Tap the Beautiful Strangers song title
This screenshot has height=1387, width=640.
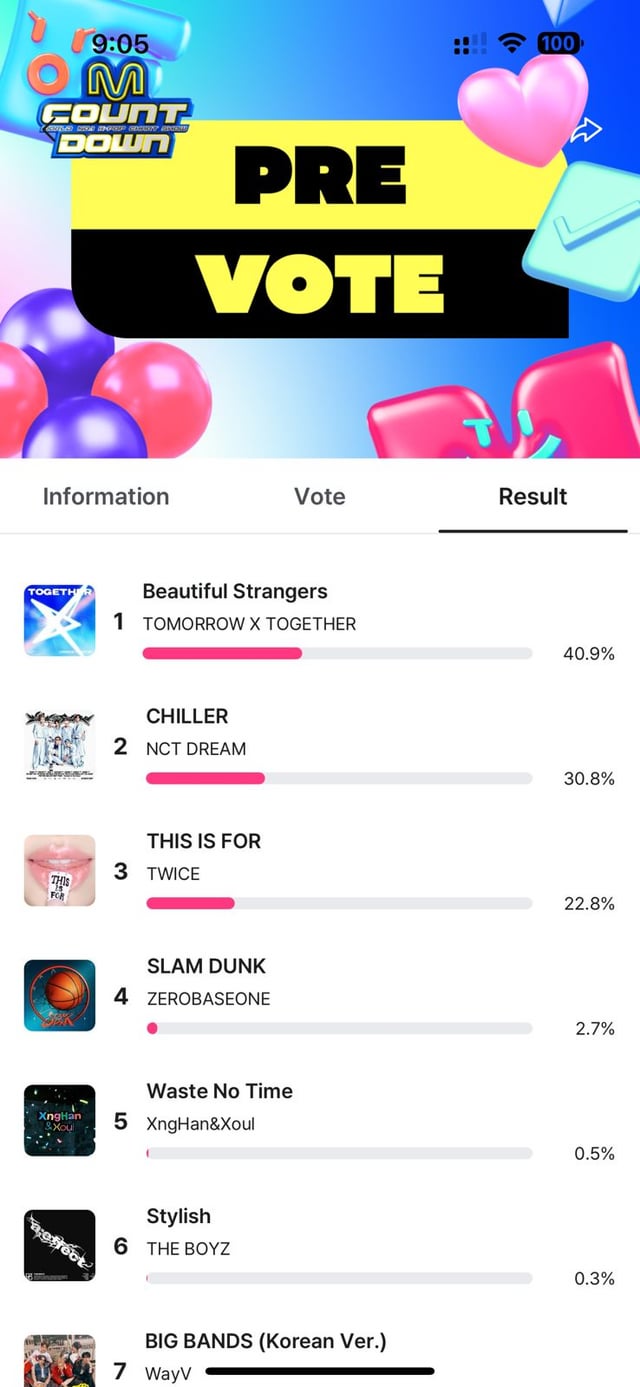pyautogui.click(x=235, y=592)
